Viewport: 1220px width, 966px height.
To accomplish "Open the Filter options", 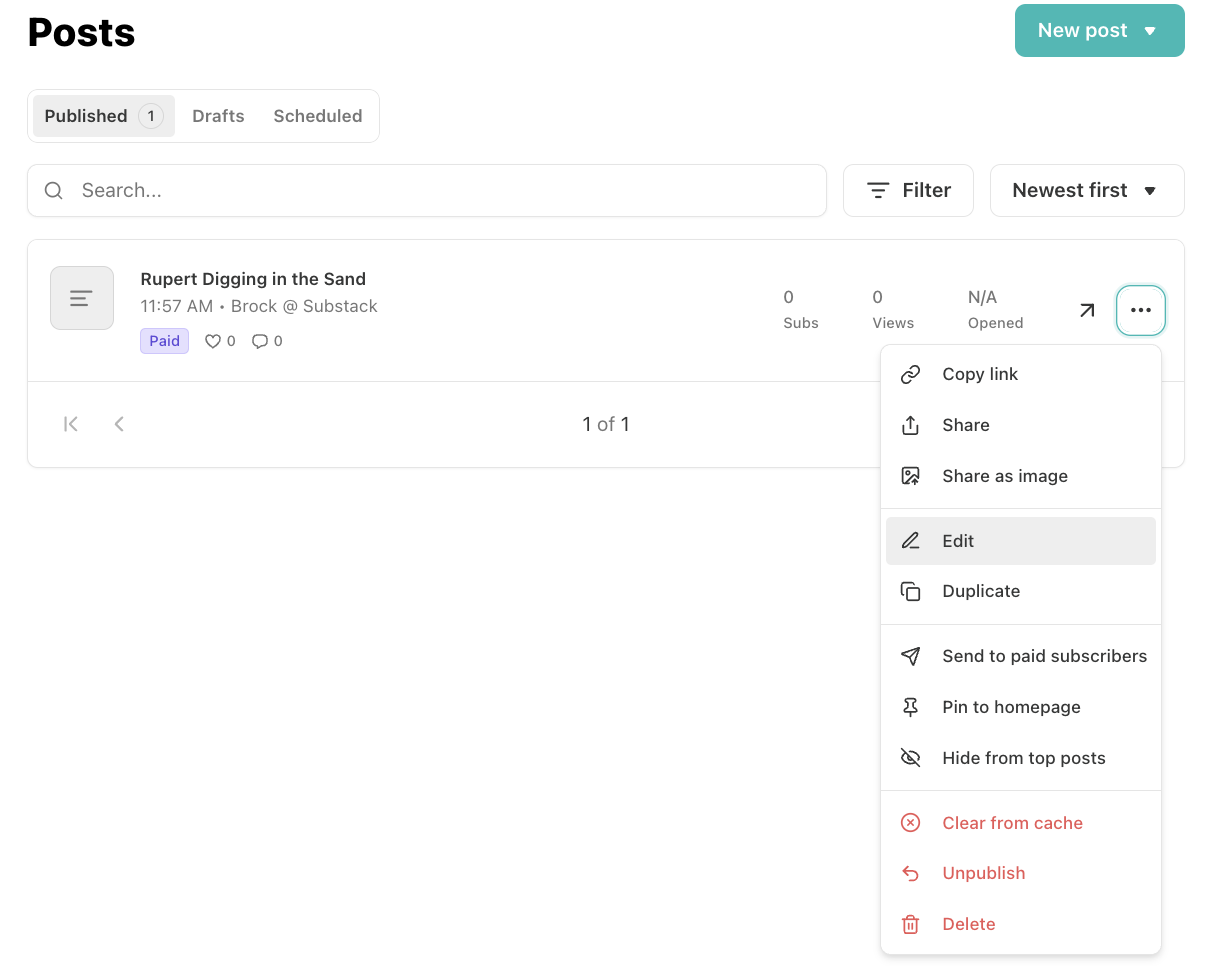I will 907,190.
